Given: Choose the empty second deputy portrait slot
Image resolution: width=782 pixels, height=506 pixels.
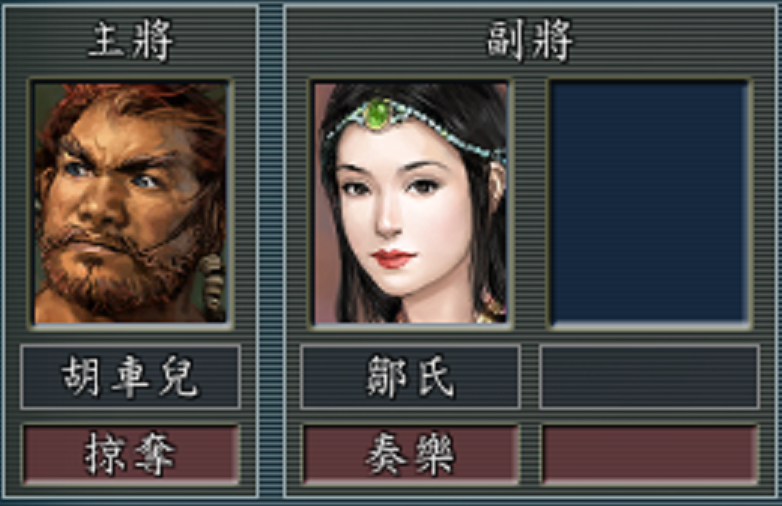Looking at the screenshot, I should coord(650,203).
